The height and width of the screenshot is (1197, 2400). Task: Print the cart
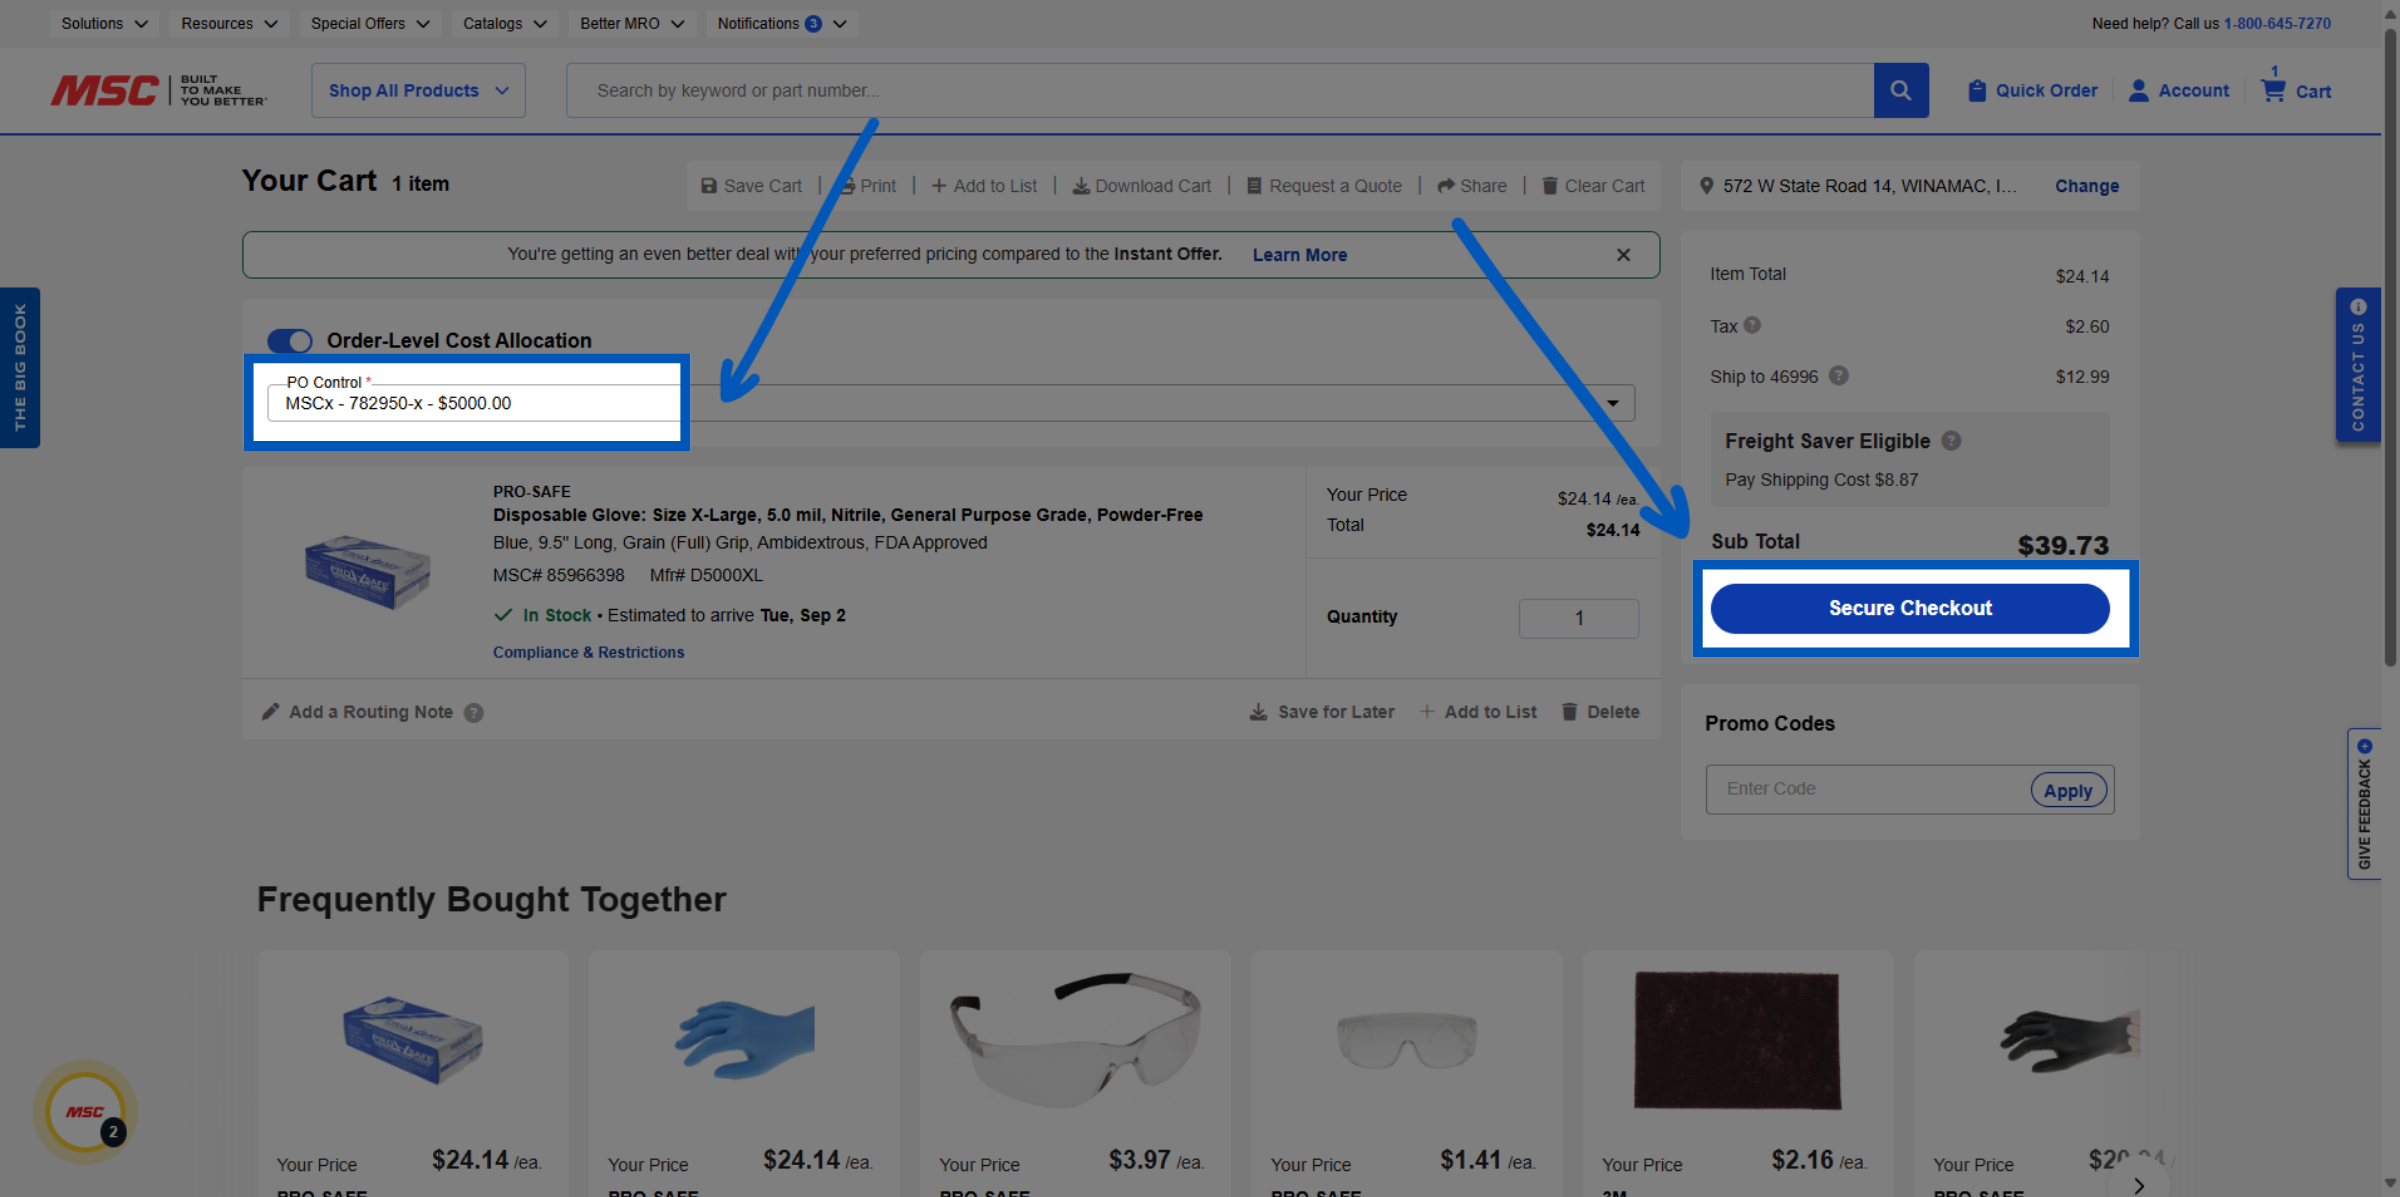click(867, 186)
